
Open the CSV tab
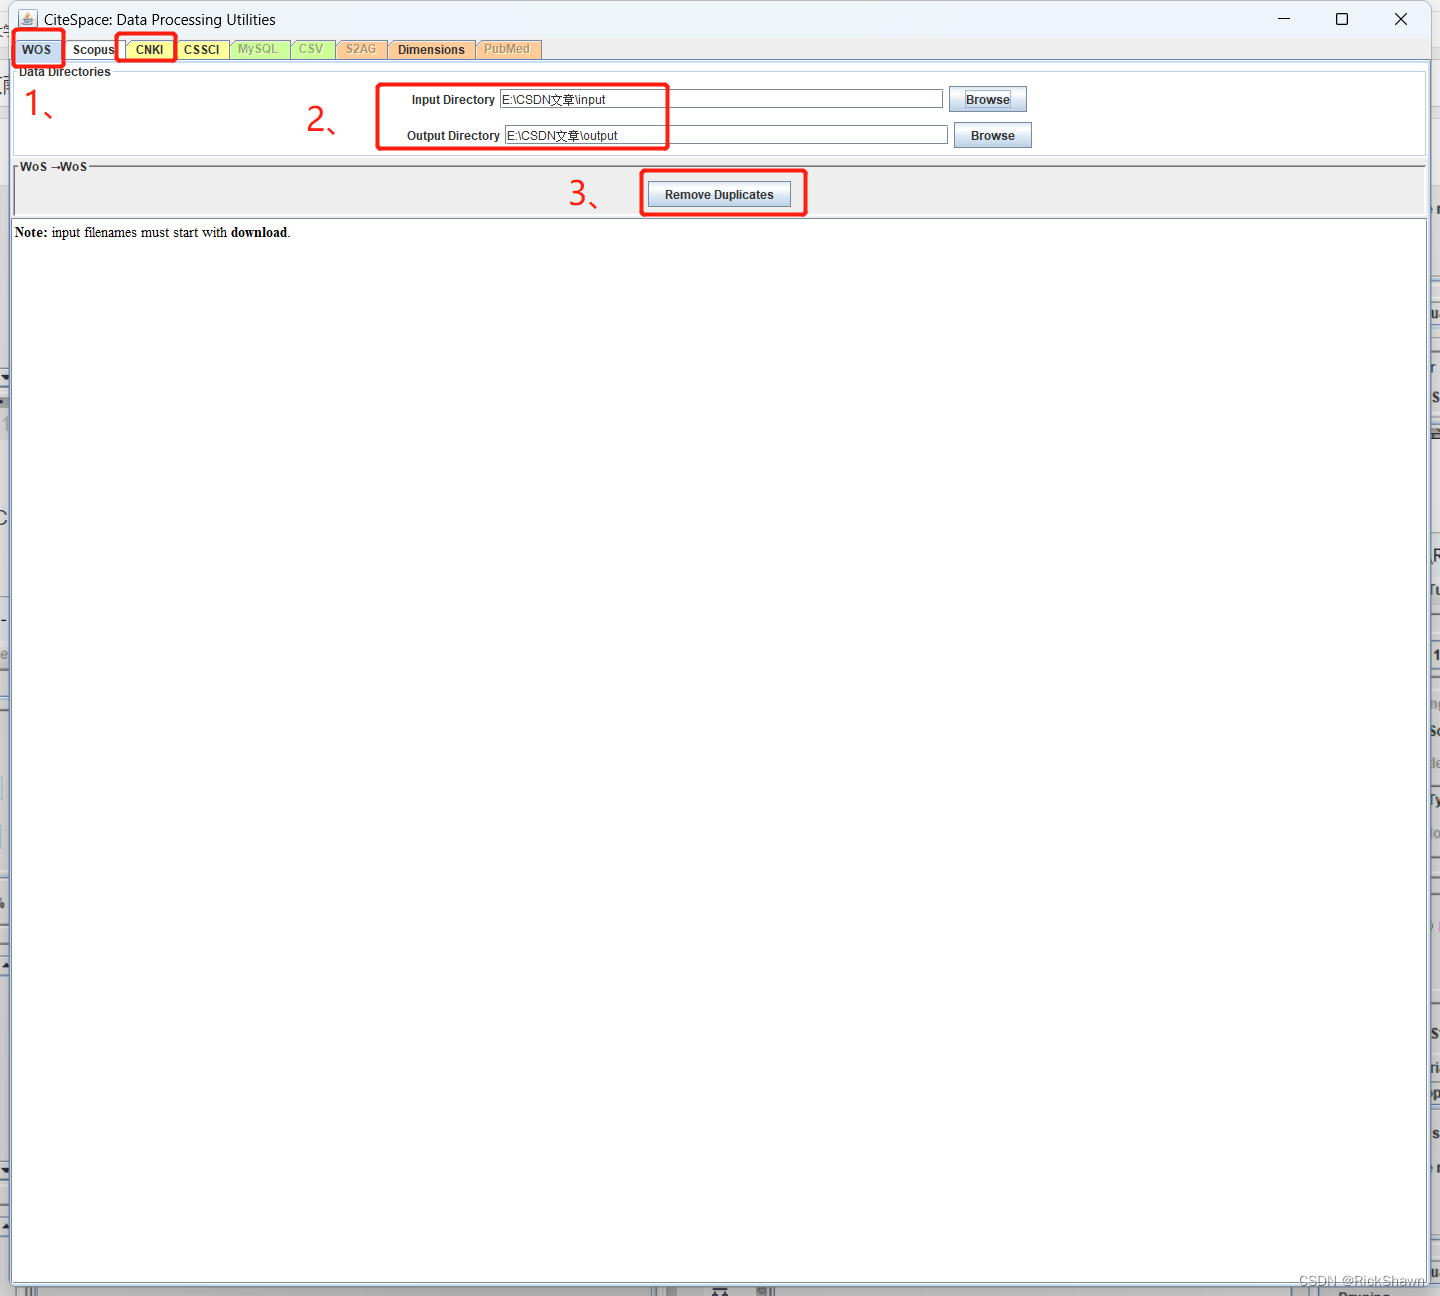[311, 49]
